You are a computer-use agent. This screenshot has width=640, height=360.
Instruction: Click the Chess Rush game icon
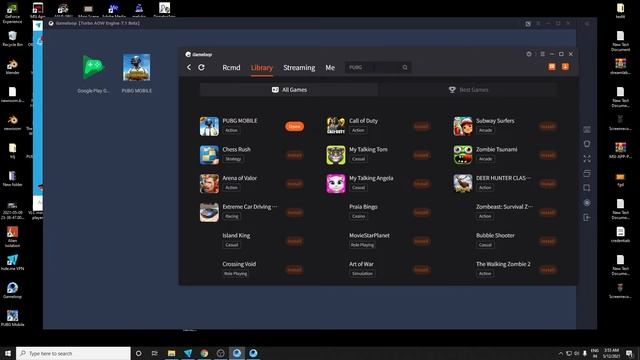(x=209, y=155)
